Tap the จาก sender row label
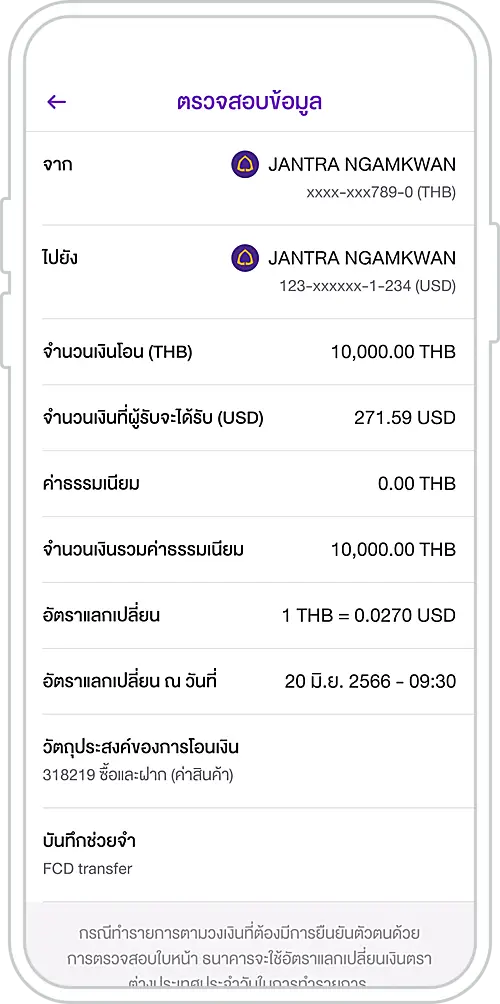The image size is (500, 1004). [58, 165]
